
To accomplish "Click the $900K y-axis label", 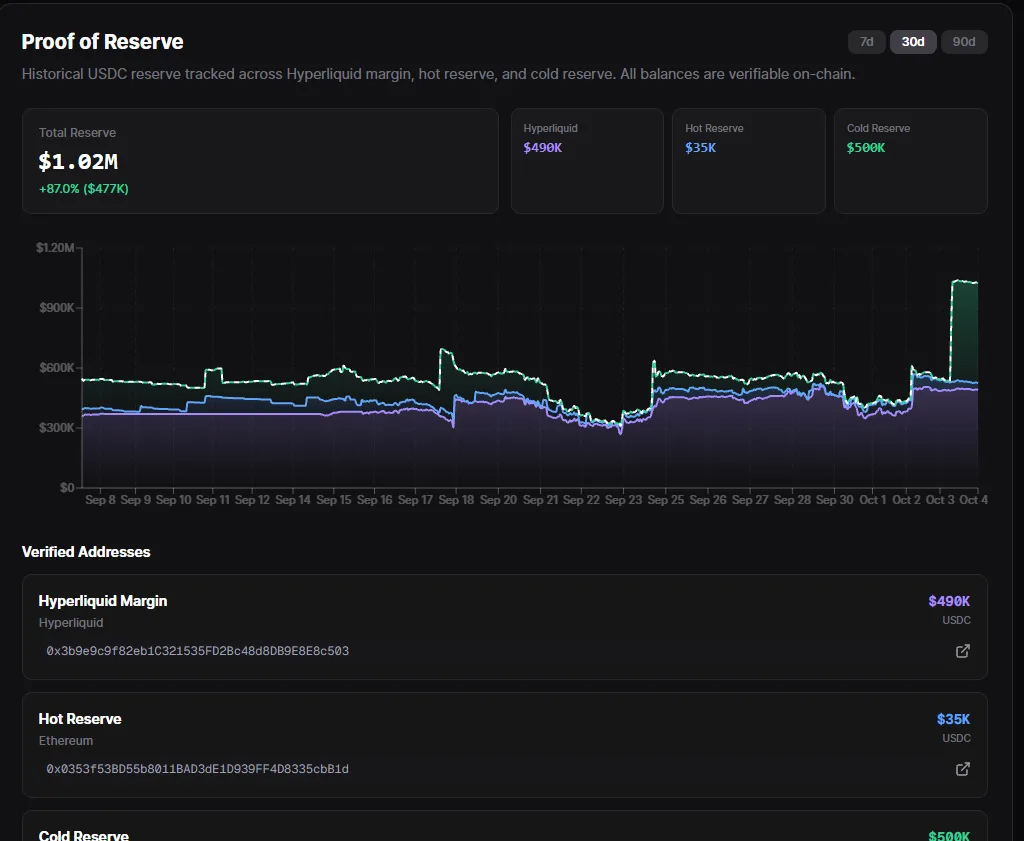I will pyautogui.click(x=57, y=308).
